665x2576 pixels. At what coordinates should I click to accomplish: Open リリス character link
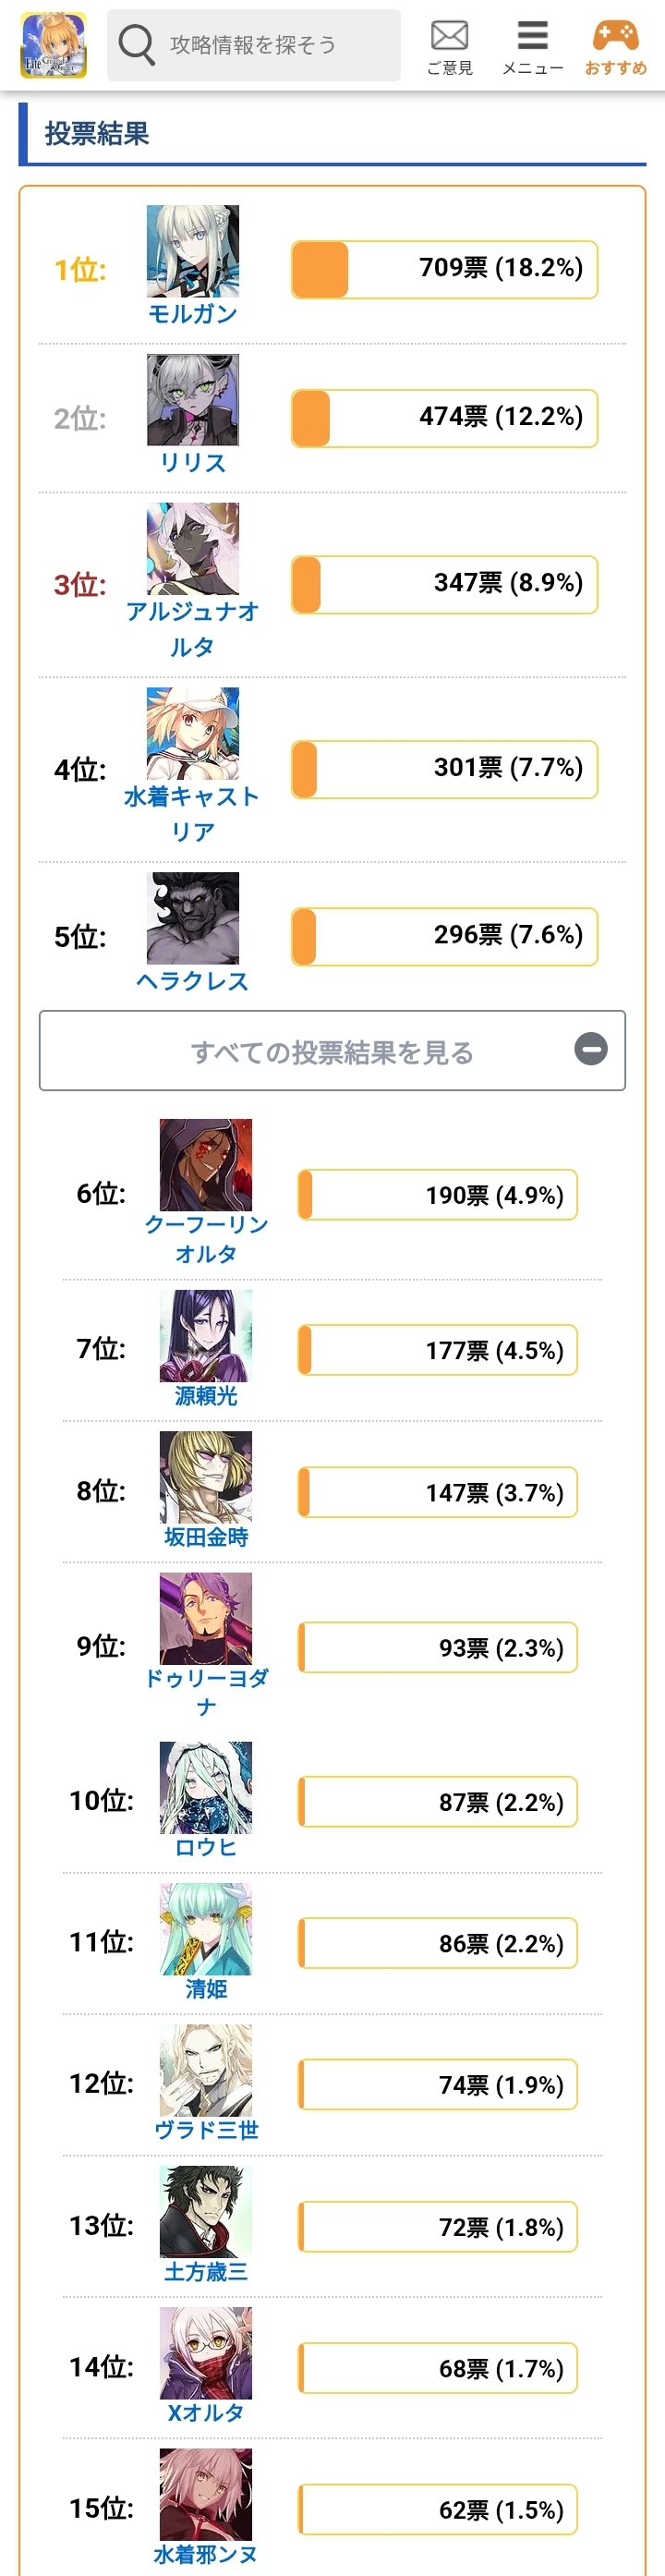pyautogui.click(x=193, y=462)
